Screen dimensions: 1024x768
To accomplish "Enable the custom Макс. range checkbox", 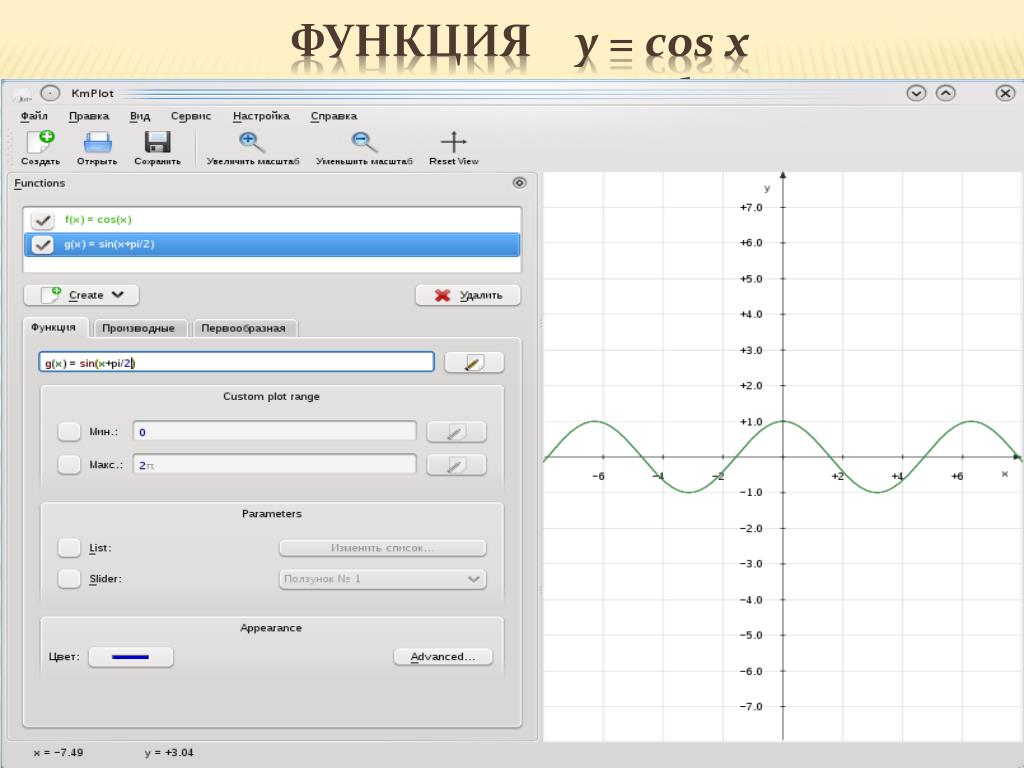I will (69, 465).
